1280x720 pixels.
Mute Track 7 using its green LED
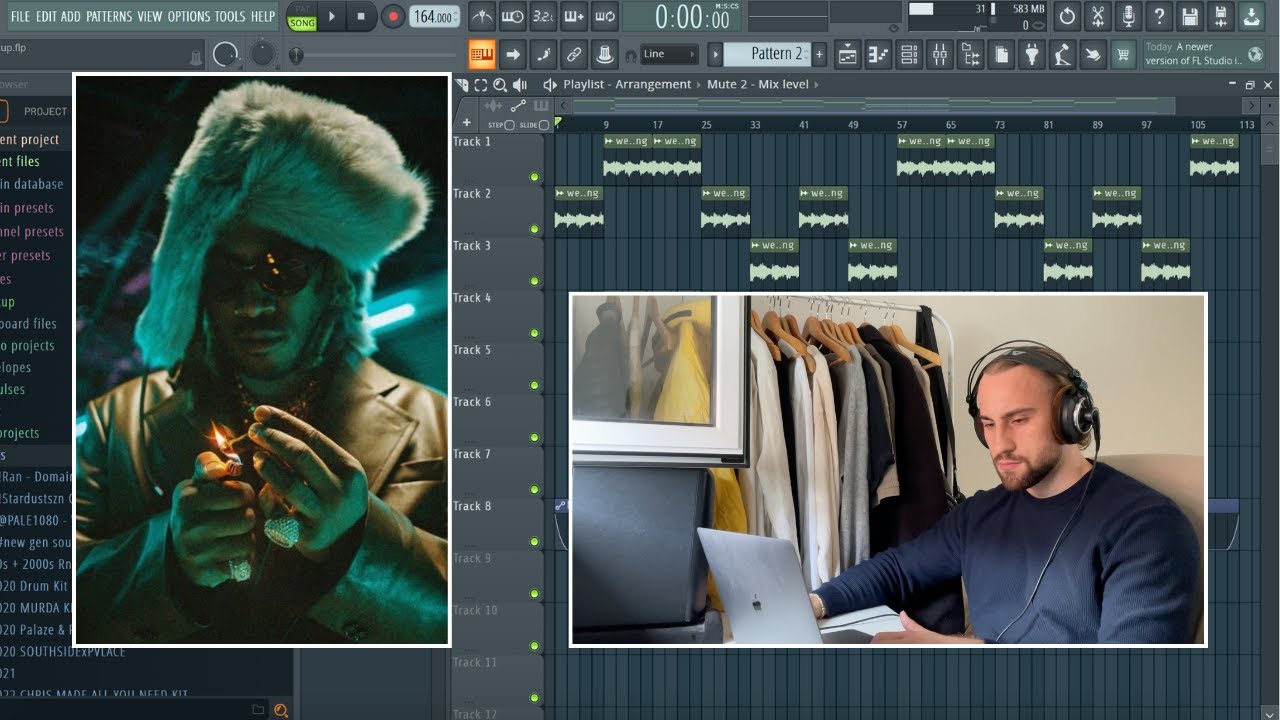point(534,489)
